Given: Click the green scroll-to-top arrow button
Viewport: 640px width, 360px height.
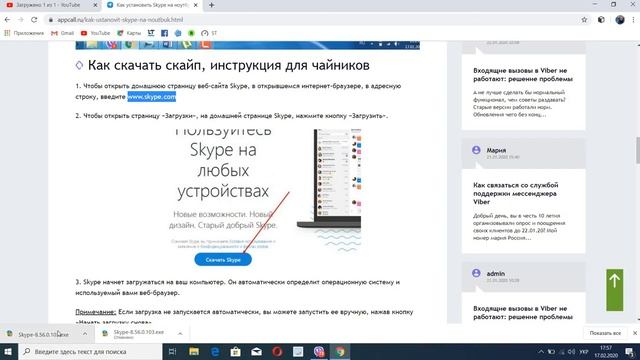Looking at the screenshot, I should point(615,290).
